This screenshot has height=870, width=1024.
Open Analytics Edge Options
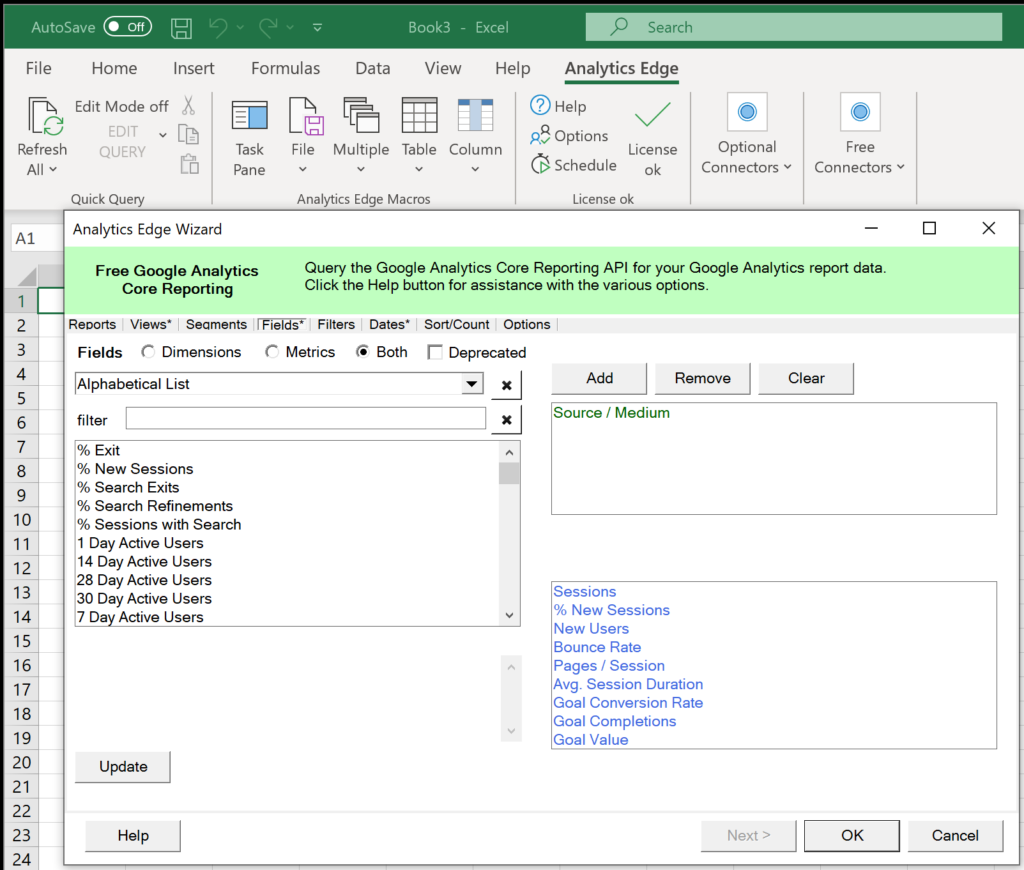(569, 136)
